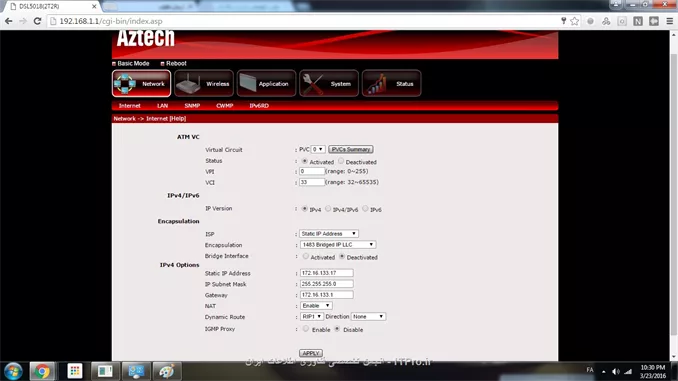This screenshot has height=381, width=678.
Task: Click the N extension icon
Action: [638, 21]
